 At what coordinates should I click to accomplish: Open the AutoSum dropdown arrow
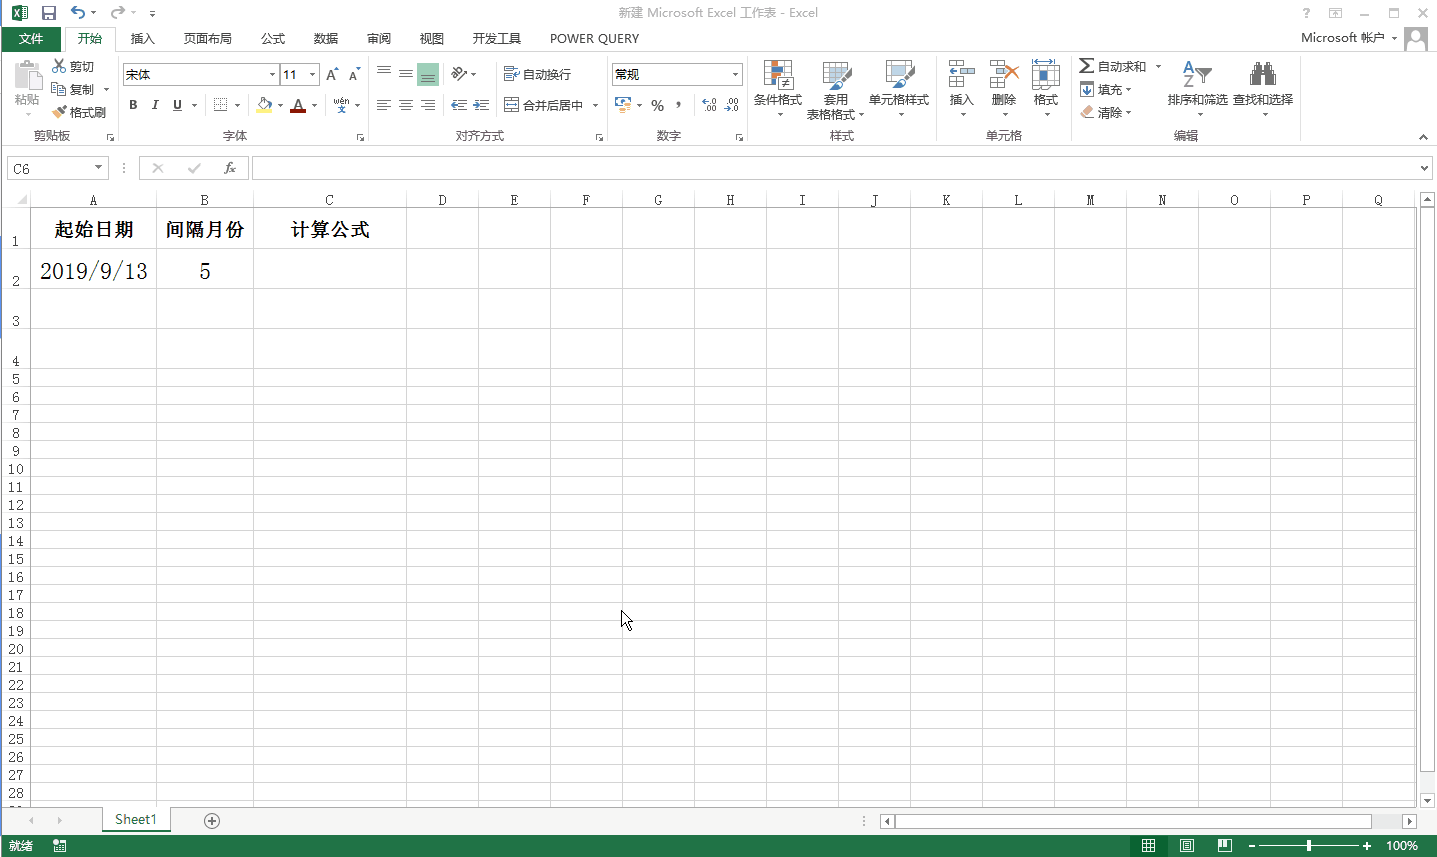1158,66
